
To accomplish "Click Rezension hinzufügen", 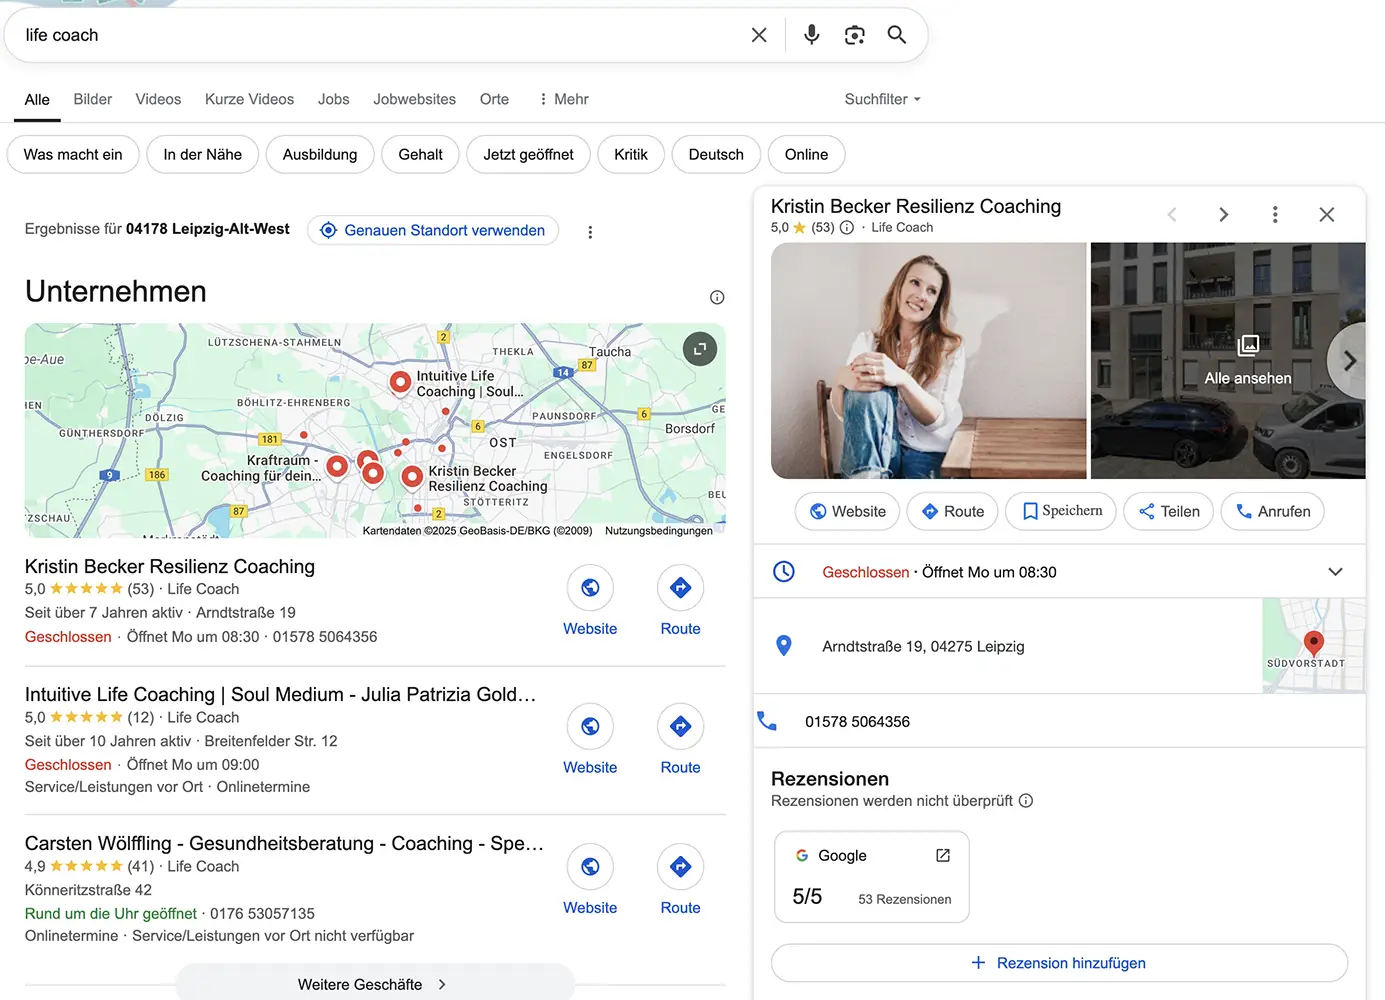I will 1059,963.
